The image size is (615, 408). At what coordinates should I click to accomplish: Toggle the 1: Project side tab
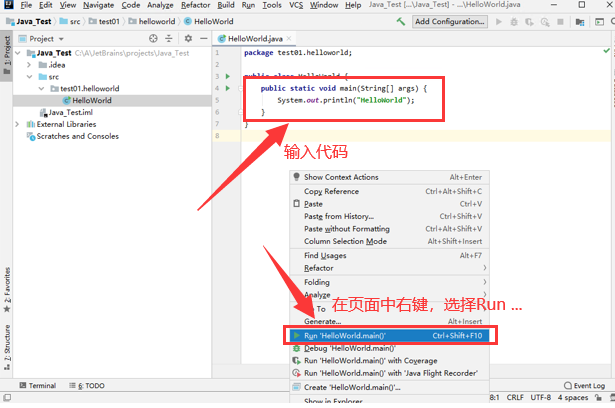coord(7,55)
